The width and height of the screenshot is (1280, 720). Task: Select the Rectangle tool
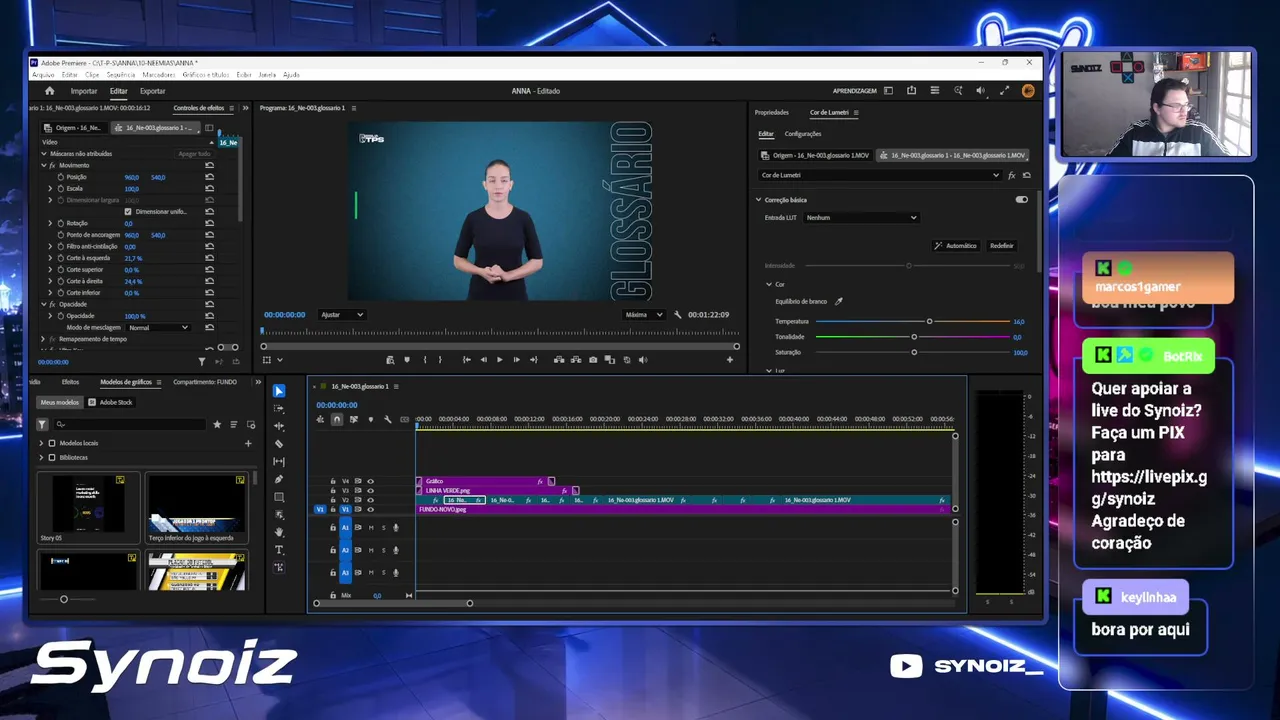coord(279,497)
